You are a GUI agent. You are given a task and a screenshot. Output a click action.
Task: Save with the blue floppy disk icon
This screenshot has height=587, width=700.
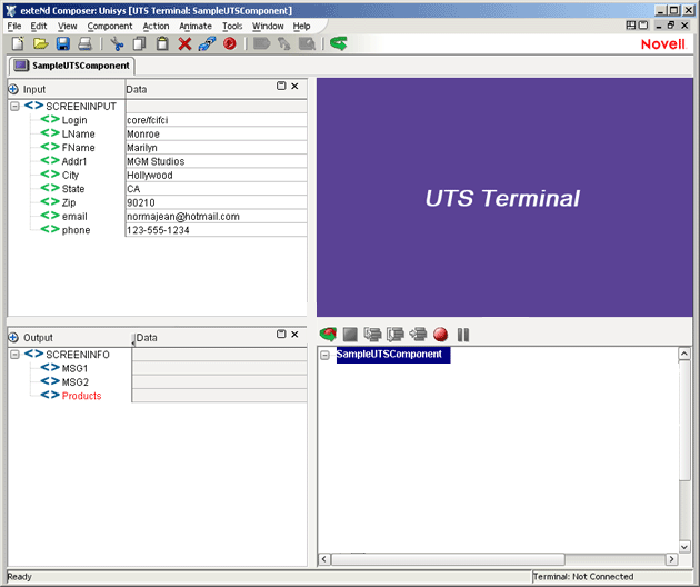[x=63, y=44]
